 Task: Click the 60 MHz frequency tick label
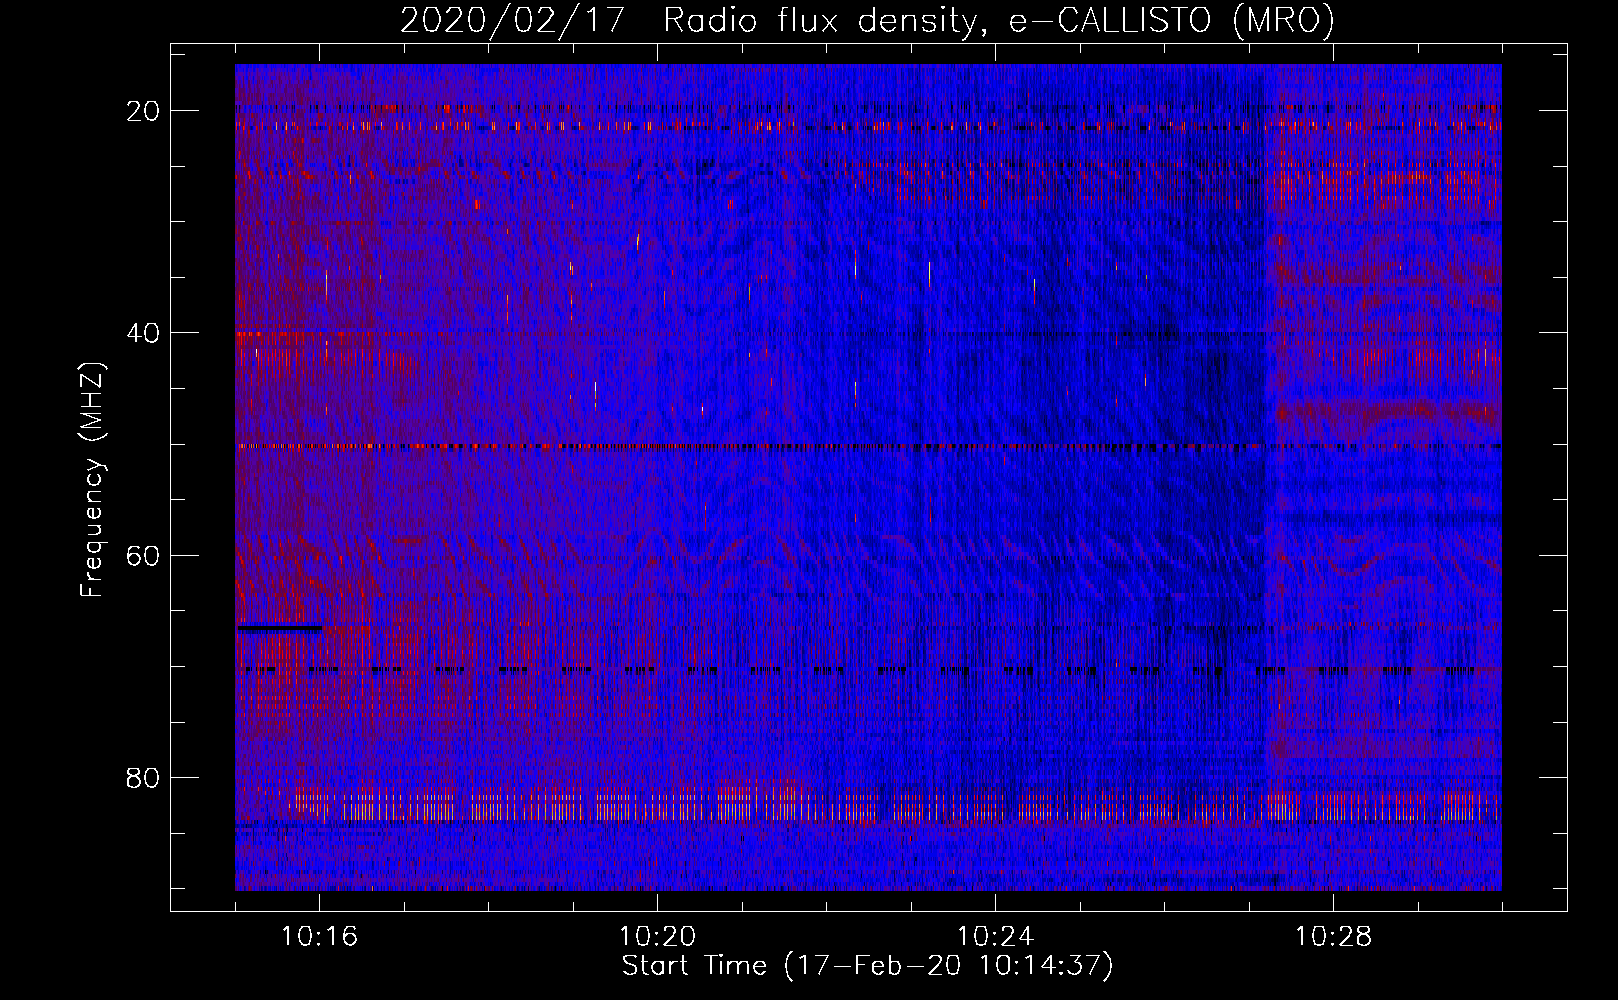tap(144, 555)
